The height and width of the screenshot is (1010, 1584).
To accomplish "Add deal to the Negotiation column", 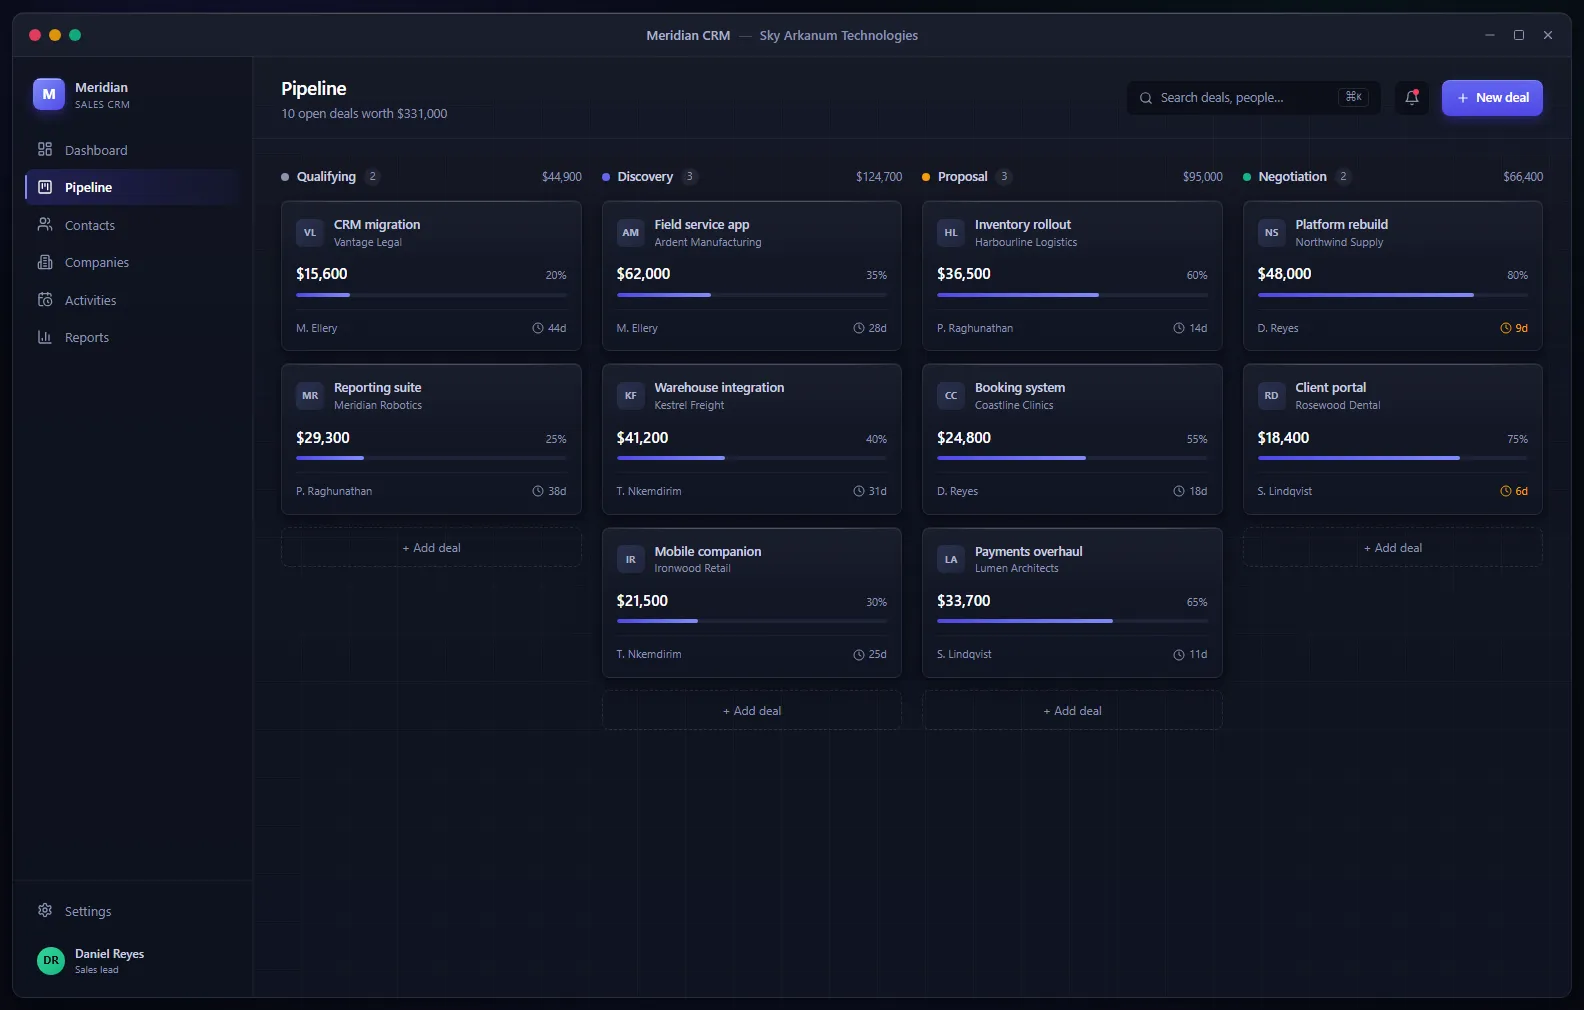I will click(x=1393, y=548).
